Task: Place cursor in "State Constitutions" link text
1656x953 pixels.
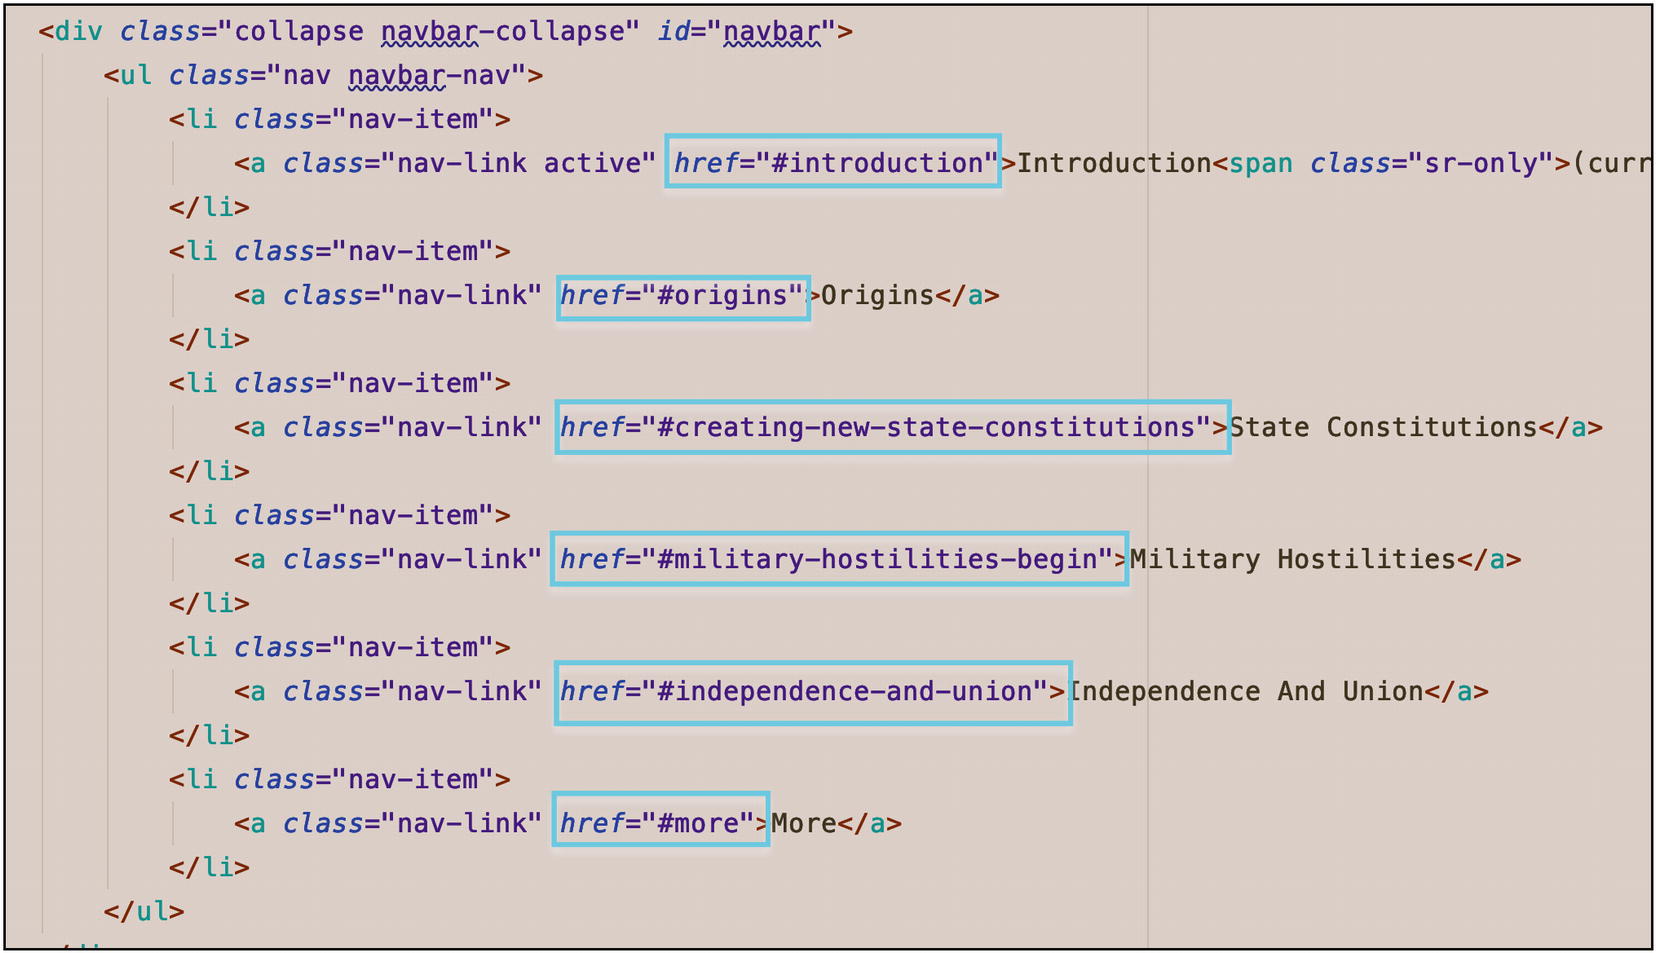Action: [x=1383, y=428]
